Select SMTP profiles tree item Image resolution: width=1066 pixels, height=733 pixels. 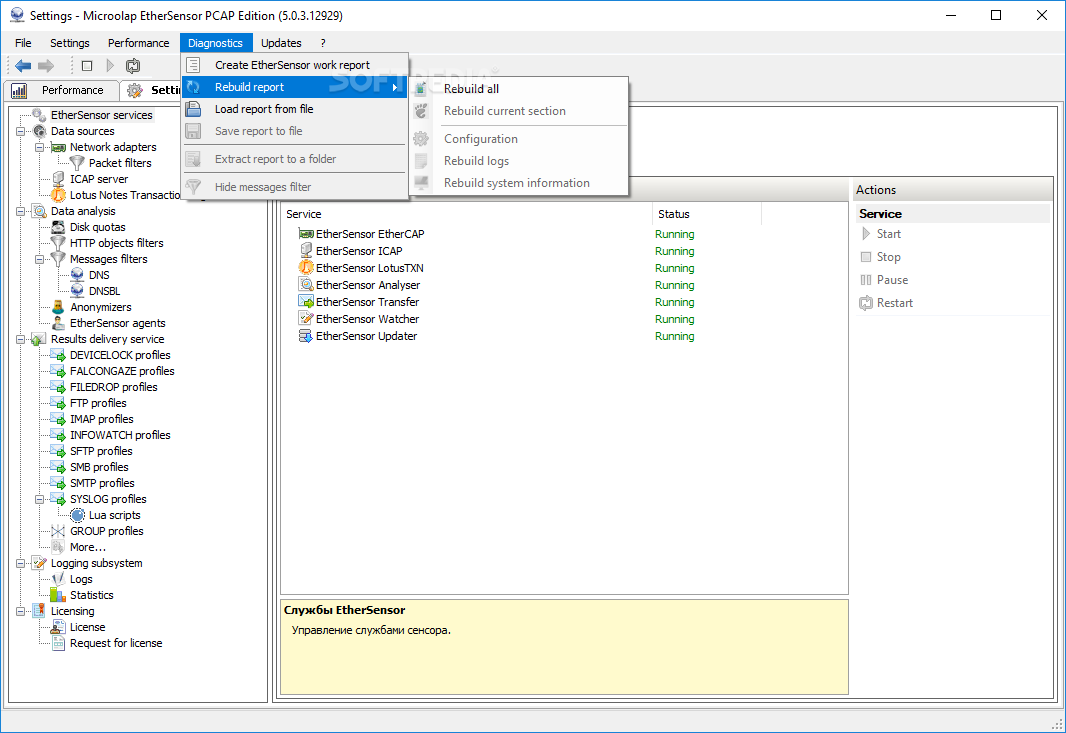(x=102, y=483)
